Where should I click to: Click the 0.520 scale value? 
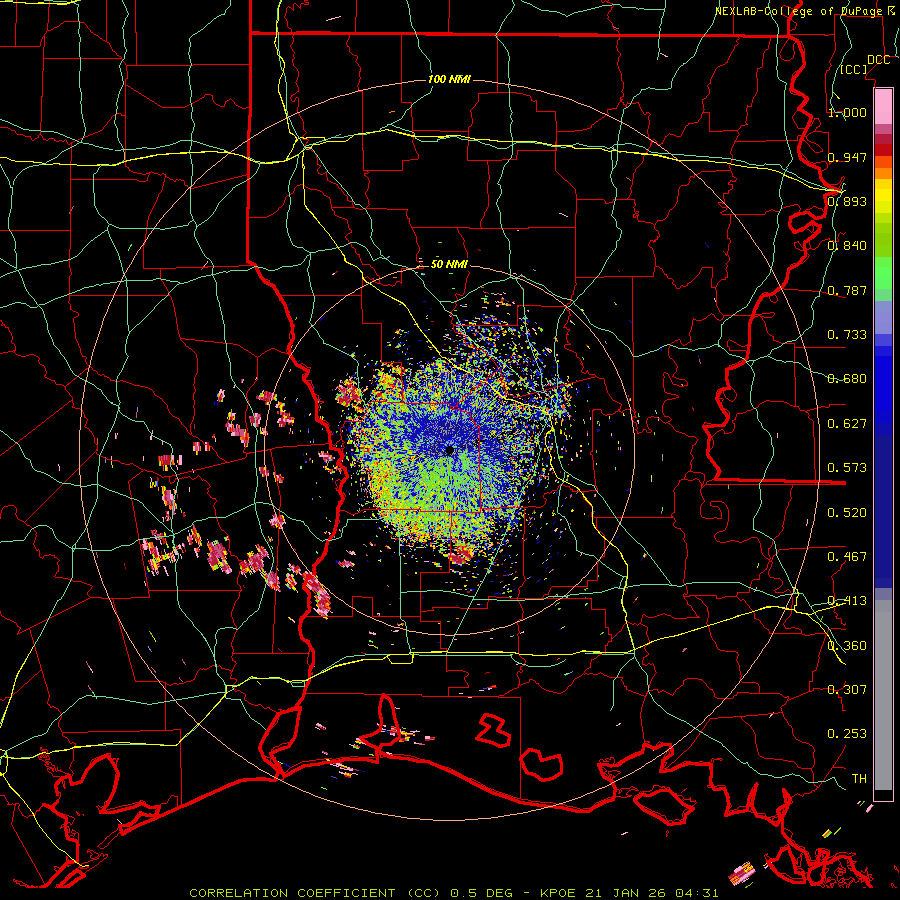(847, 513)
